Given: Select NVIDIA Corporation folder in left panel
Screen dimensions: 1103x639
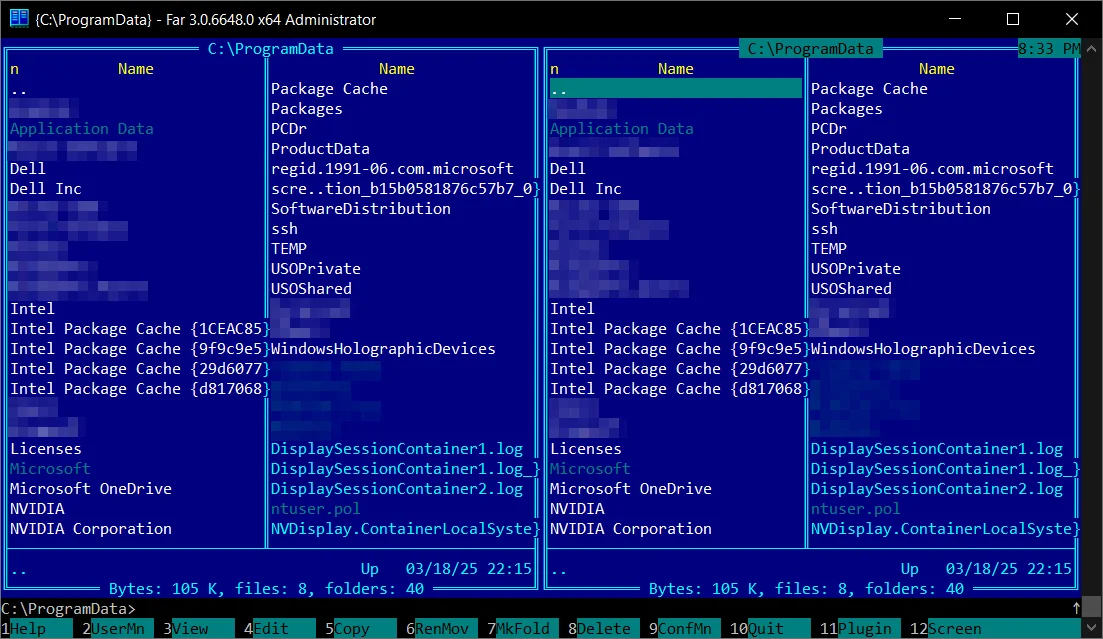Looking at the screenshot, I should (91, 529).
